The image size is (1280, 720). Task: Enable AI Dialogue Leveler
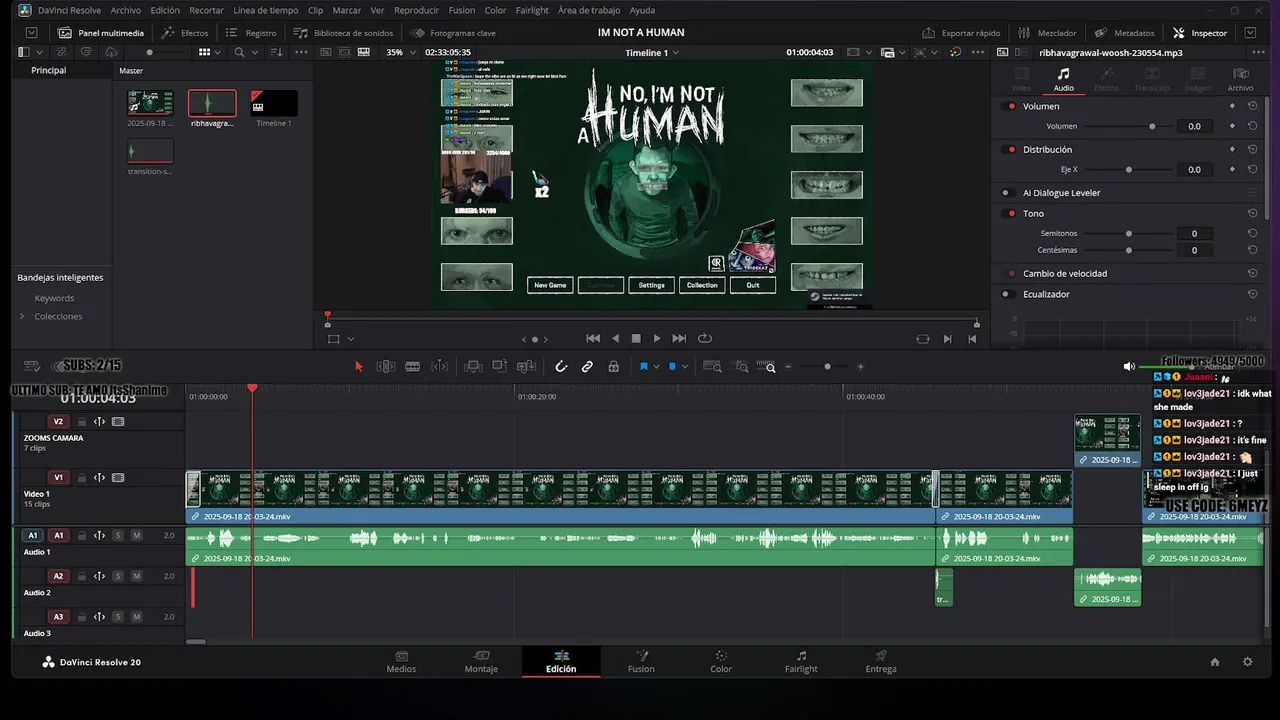pyautogui.click(x=1008, y=192)
